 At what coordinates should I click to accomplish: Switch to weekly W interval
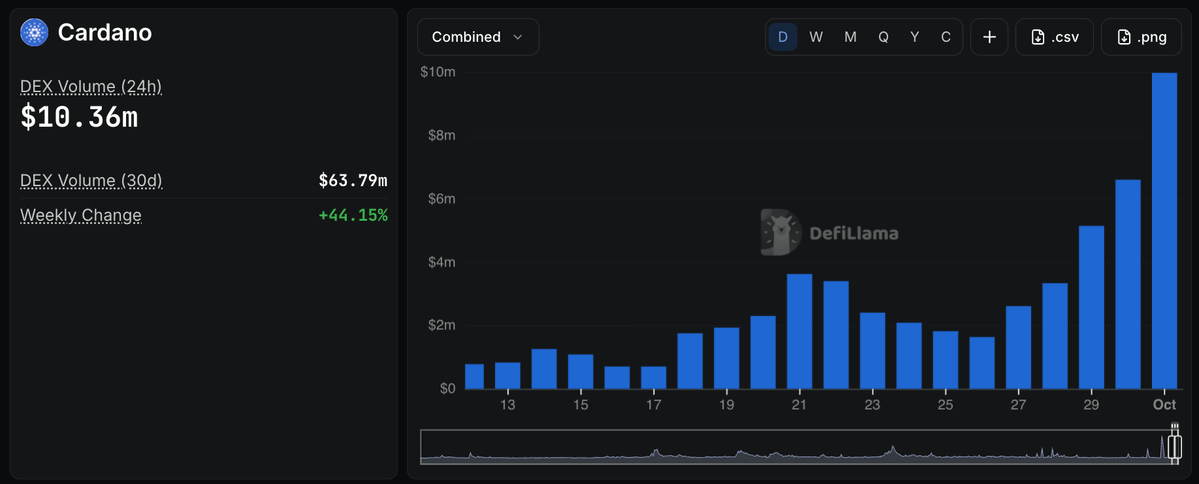(816, 37)
